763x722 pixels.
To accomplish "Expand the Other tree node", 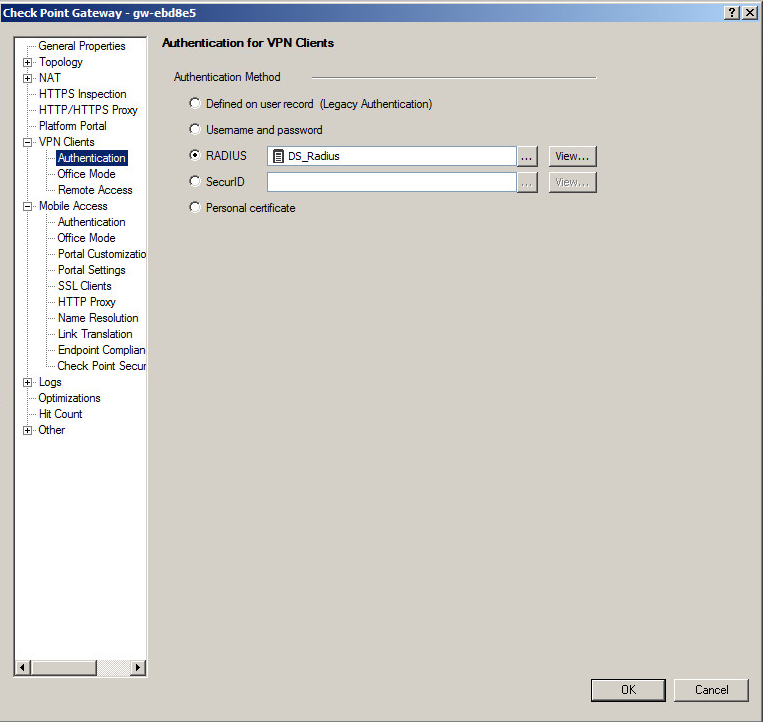I will (28, 430).
